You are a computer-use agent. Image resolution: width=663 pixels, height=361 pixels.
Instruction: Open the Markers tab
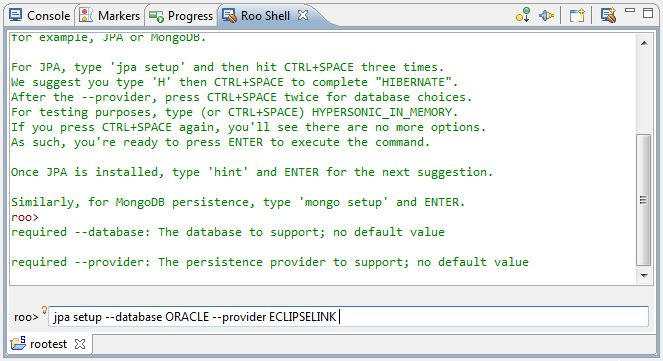[x=110, y=16]
